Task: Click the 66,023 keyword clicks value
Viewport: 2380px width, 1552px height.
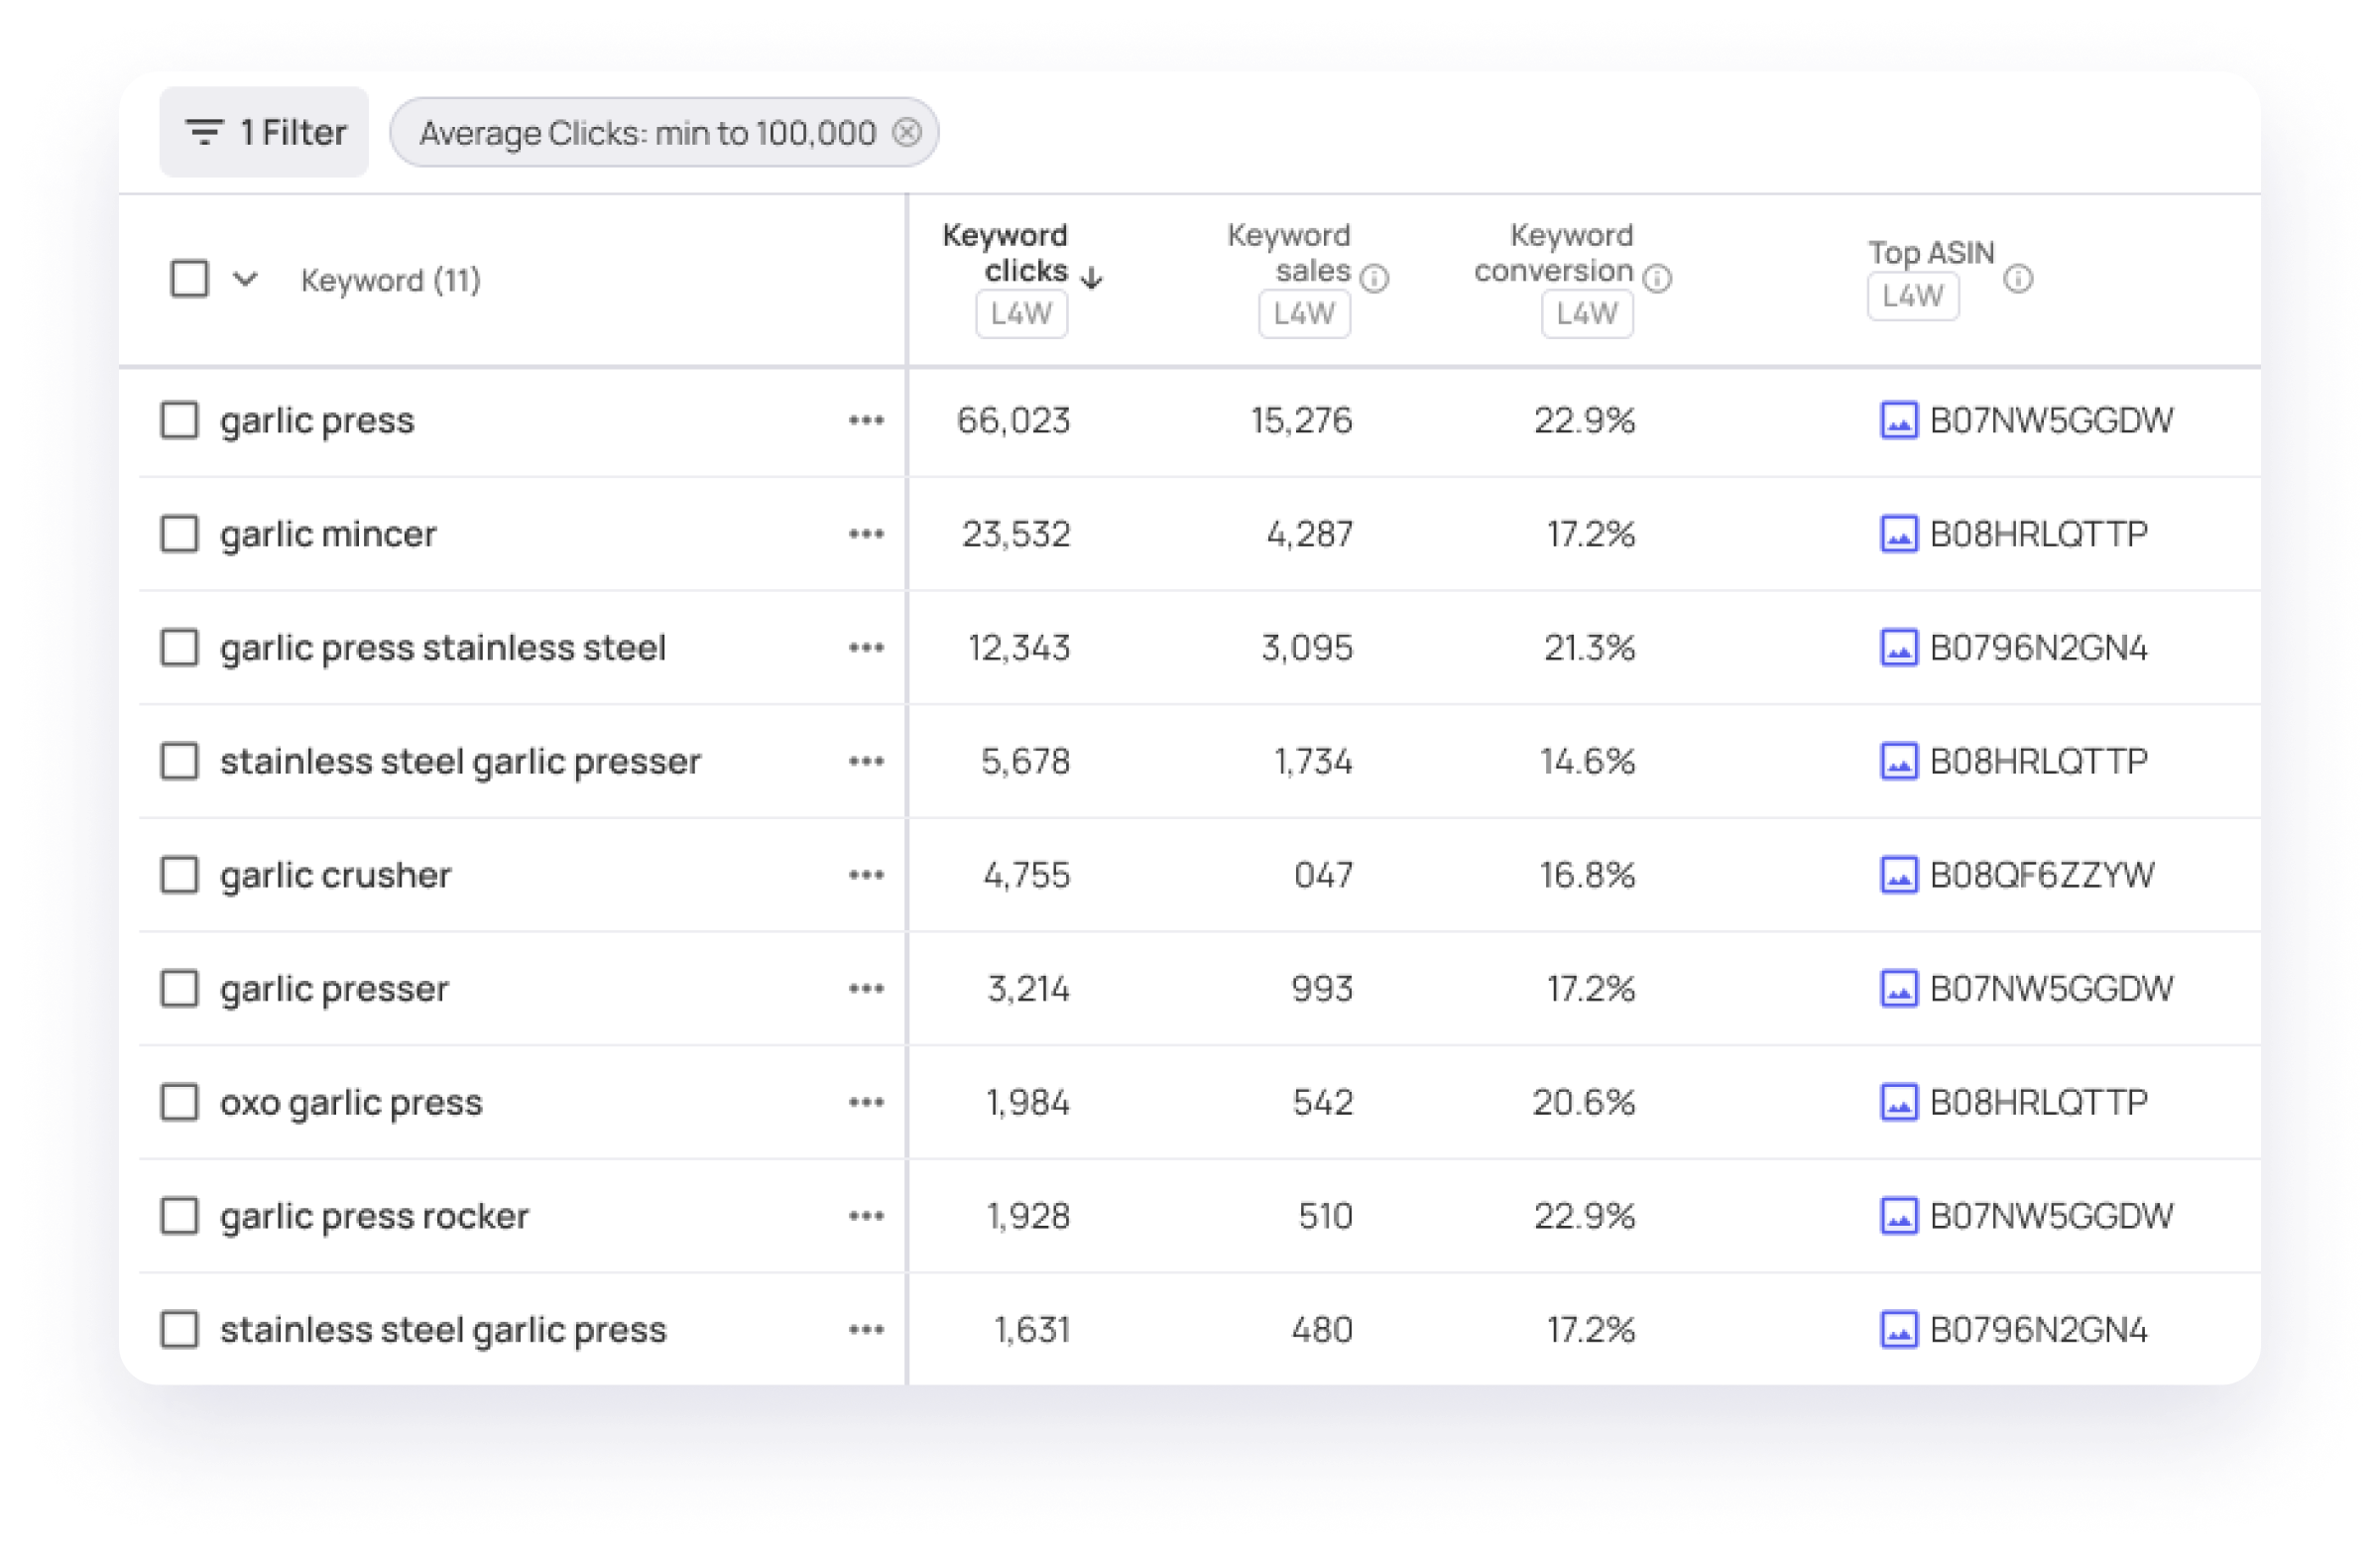Action: tap(1013, 420)
